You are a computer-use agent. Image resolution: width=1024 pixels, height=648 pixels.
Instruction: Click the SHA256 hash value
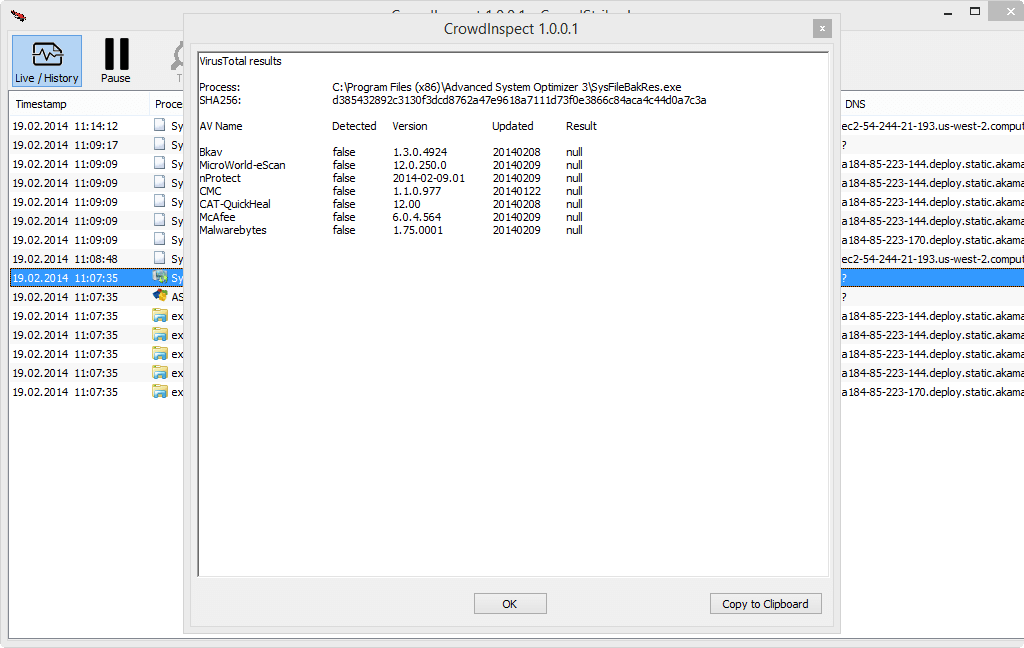pyautogui.click(x=519, y=100)
